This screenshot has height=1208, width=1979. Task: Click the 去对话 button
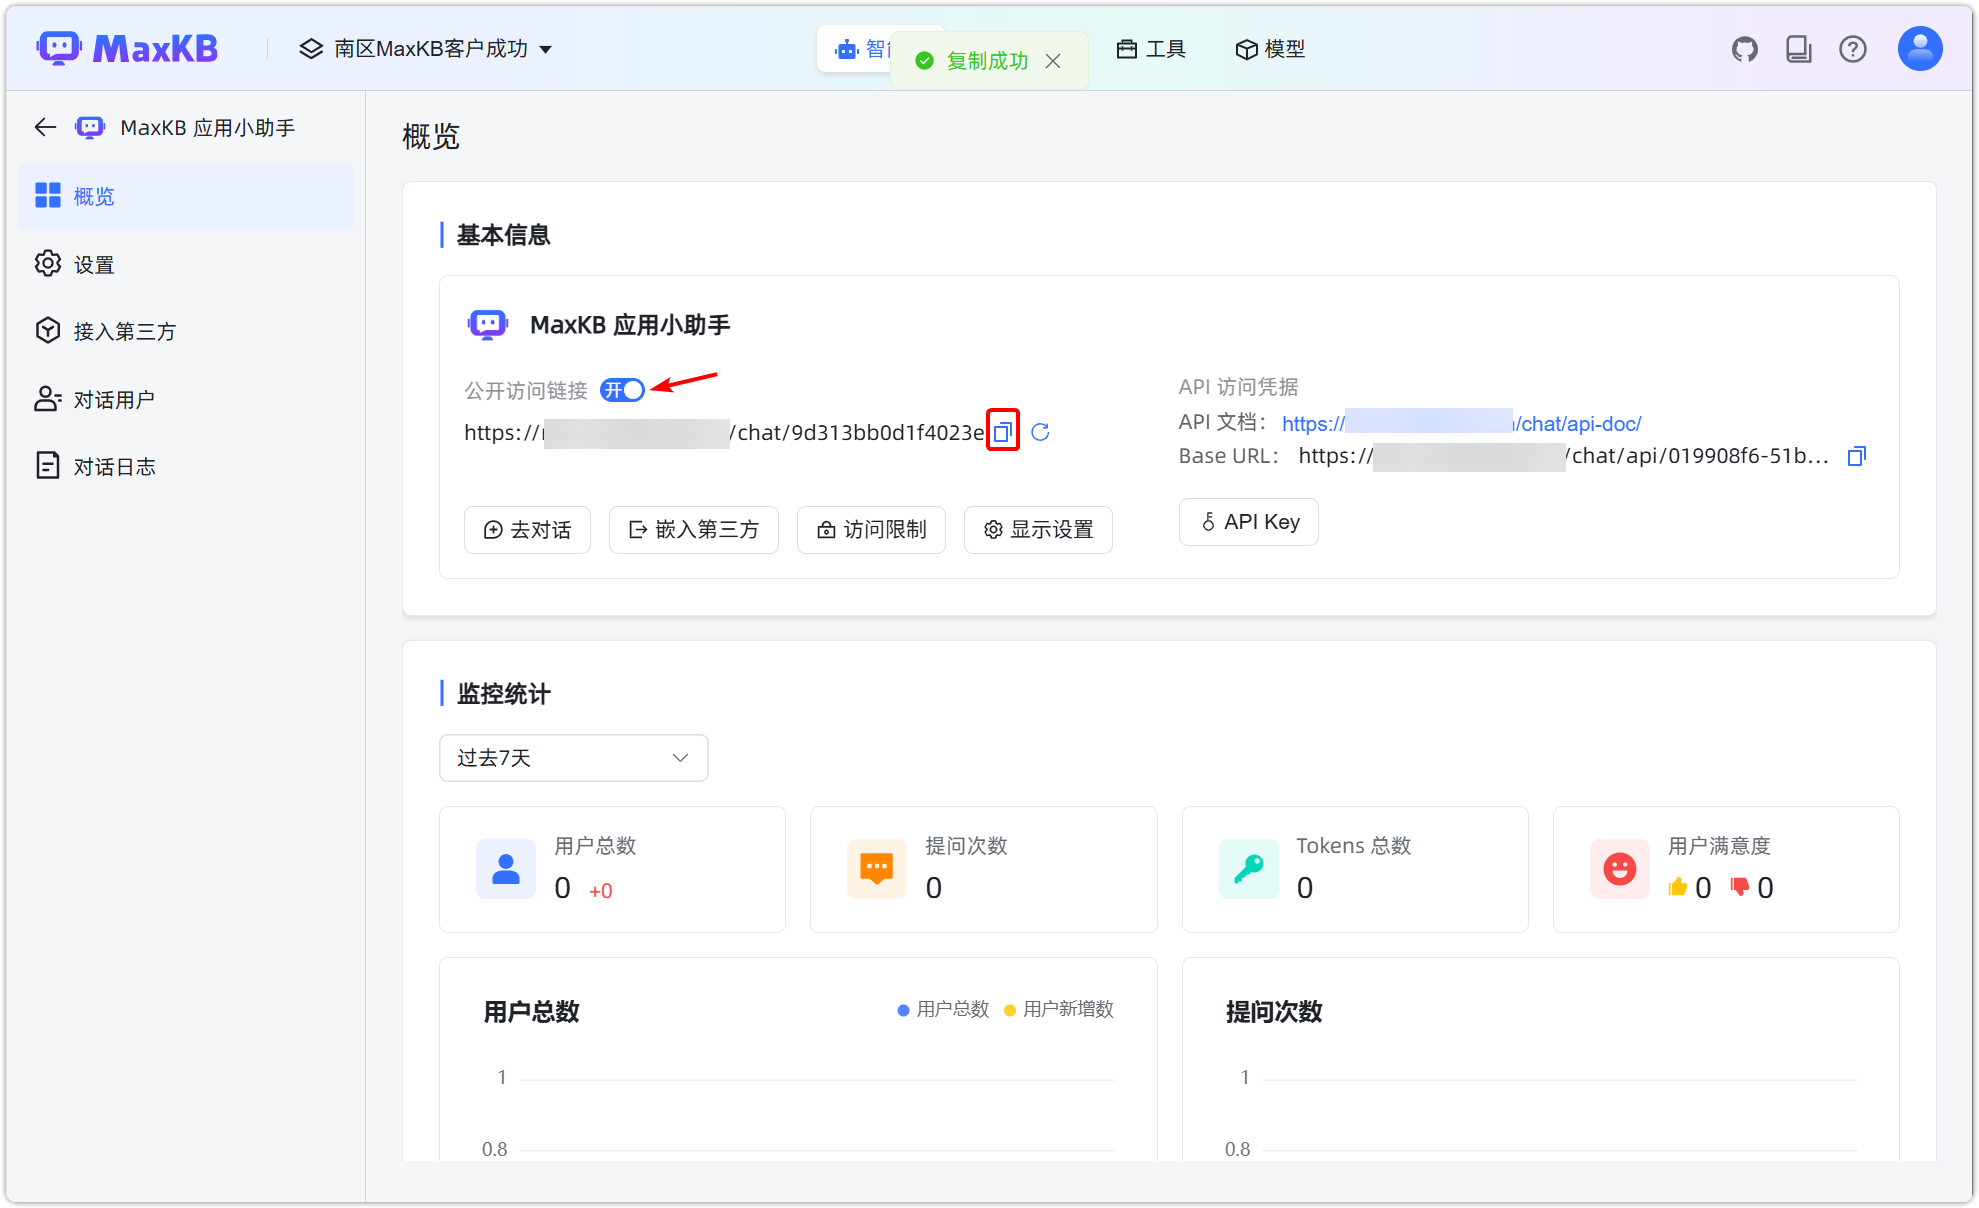[x=527, y=530]
